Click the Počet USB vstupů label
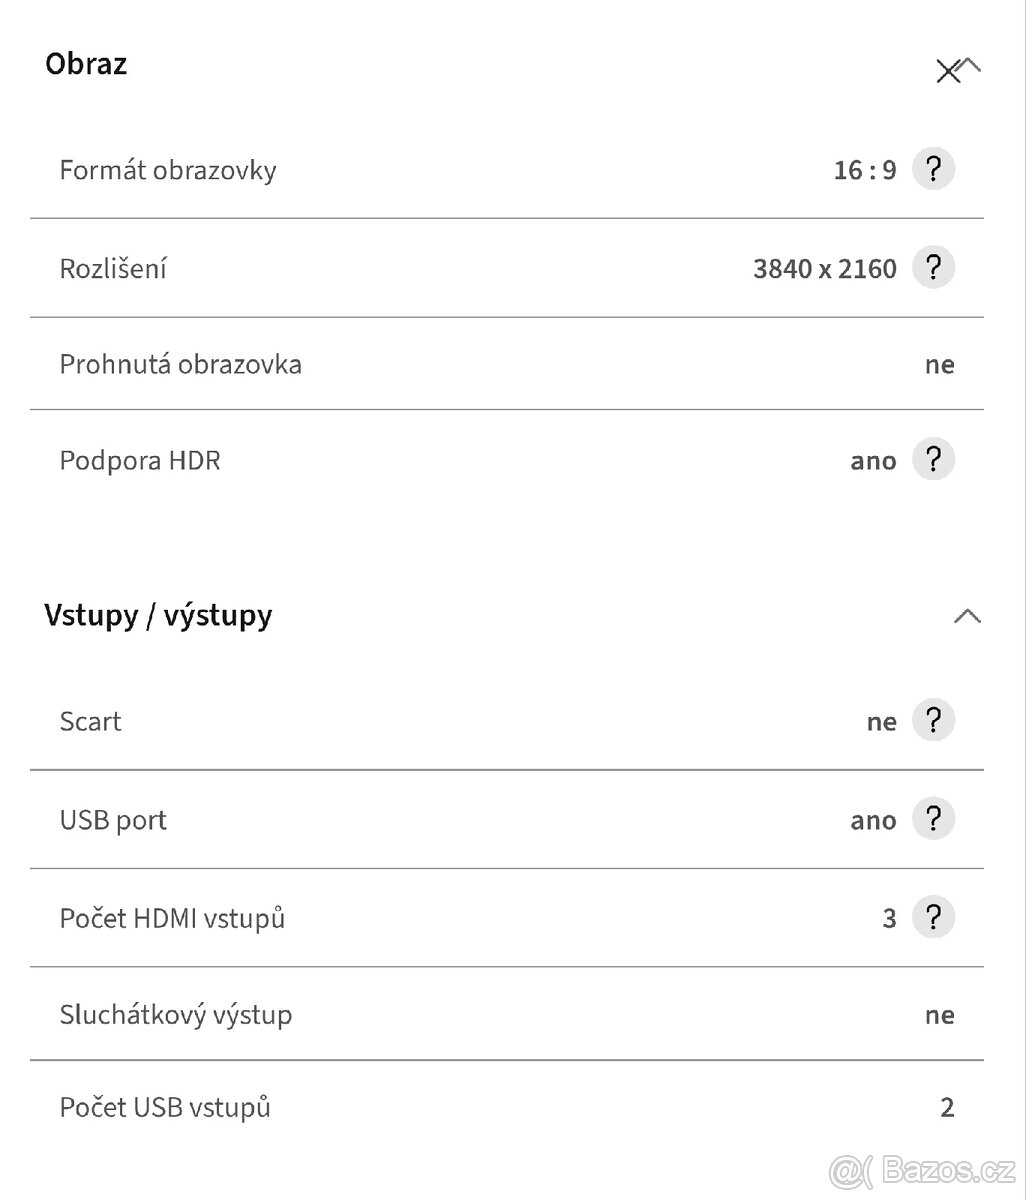 coord(165,1107)
